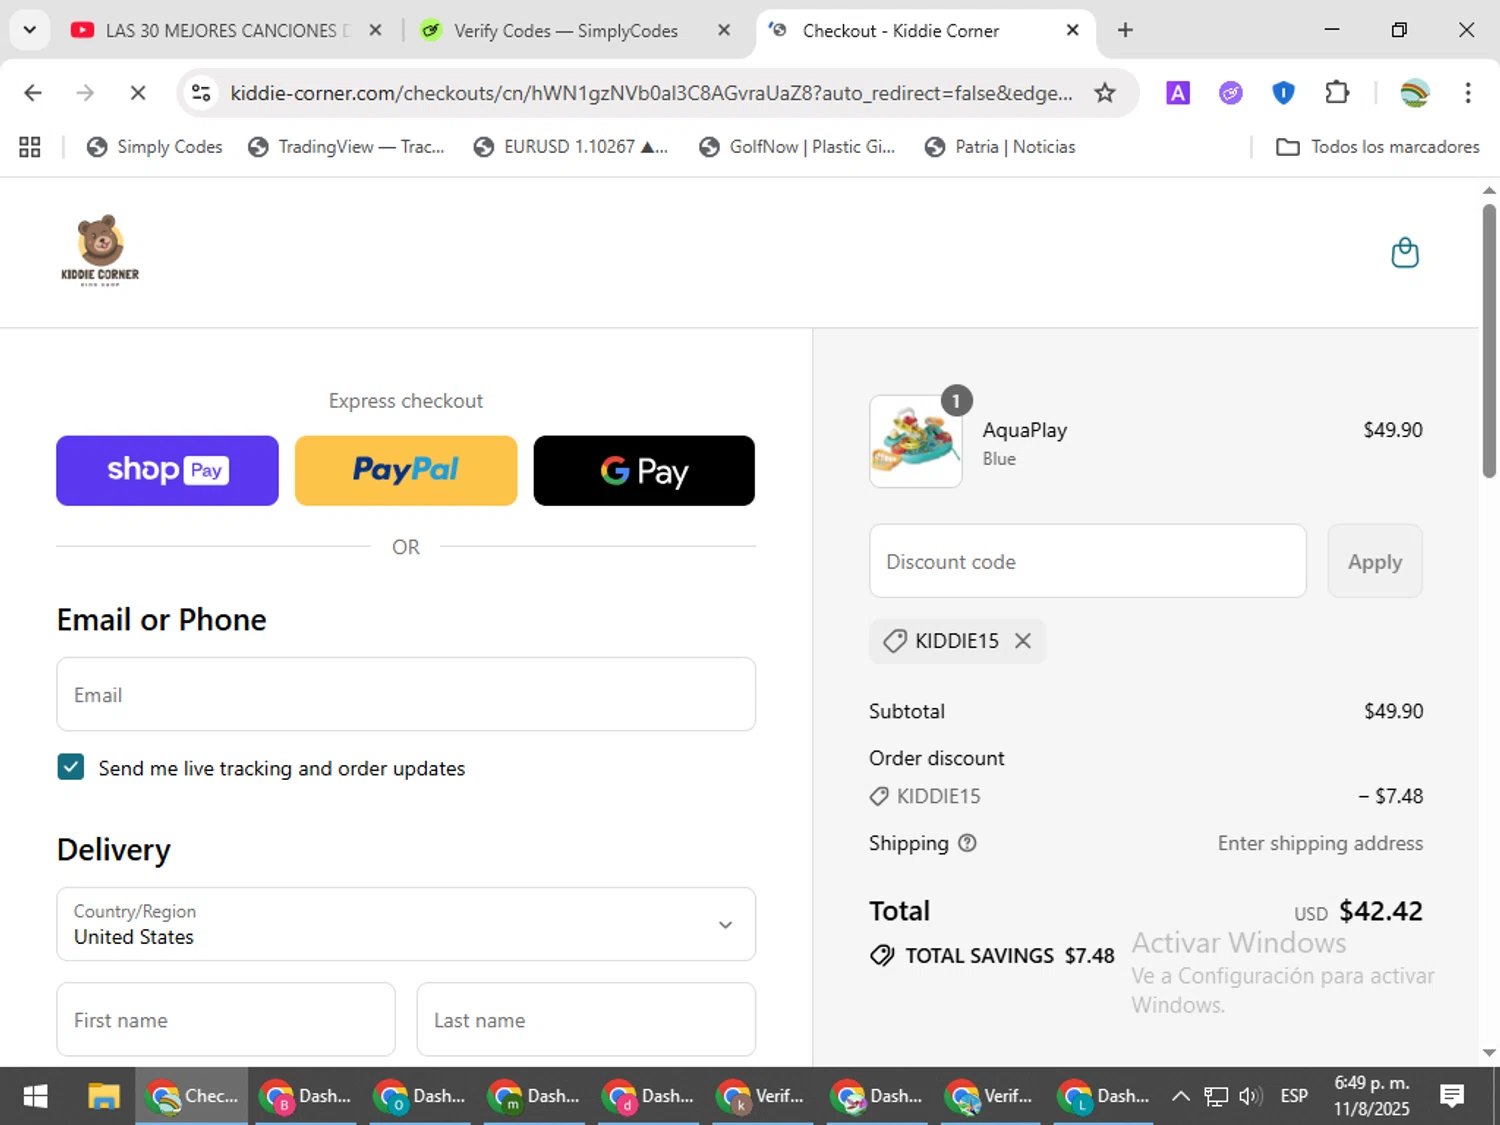Close the YouTube LAS 30 MEJORES CANCIONES tab

coord(375,30)
